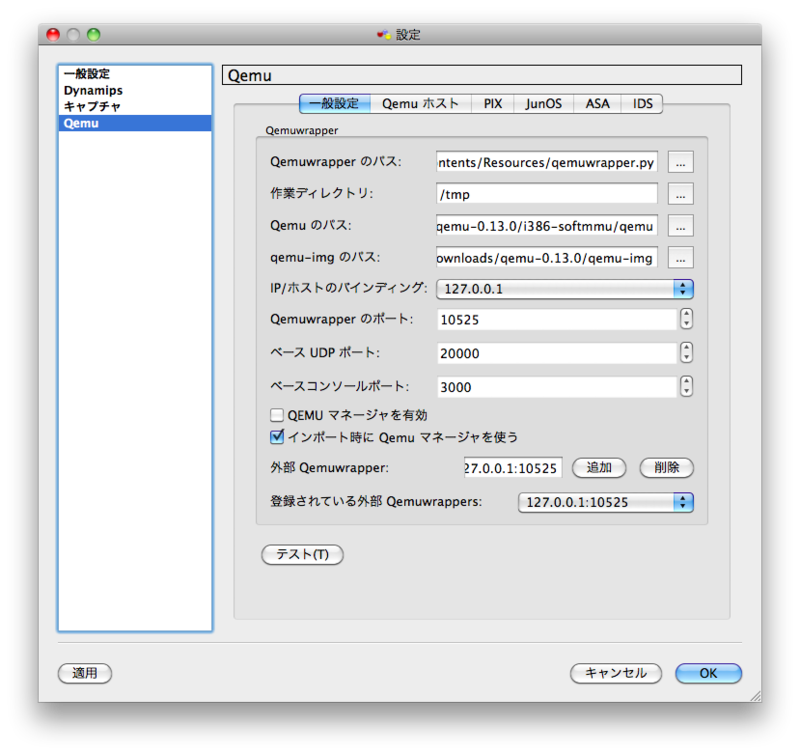Click the 追加 button
The image size is (800, 755).
(x=599, y=468)
